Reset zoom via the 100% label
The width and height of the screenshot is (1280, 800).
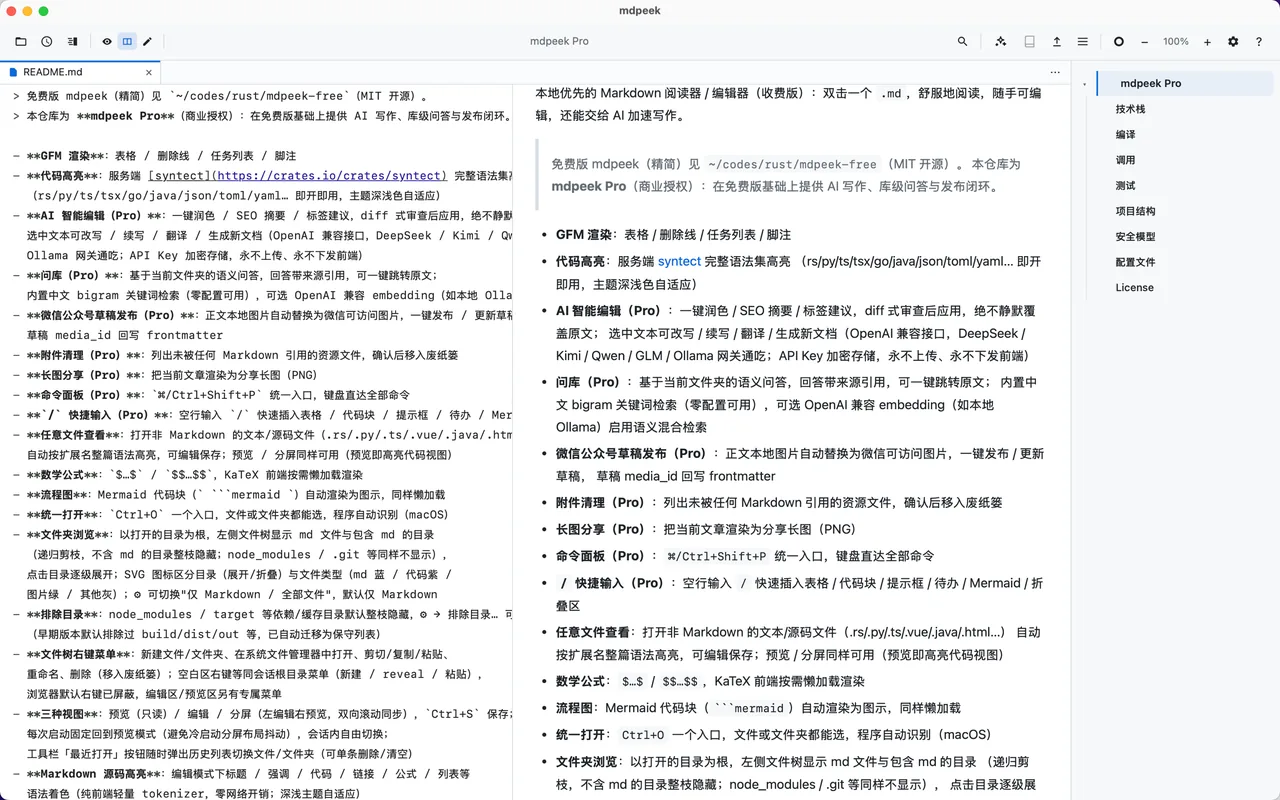(x=1176, y=42)
